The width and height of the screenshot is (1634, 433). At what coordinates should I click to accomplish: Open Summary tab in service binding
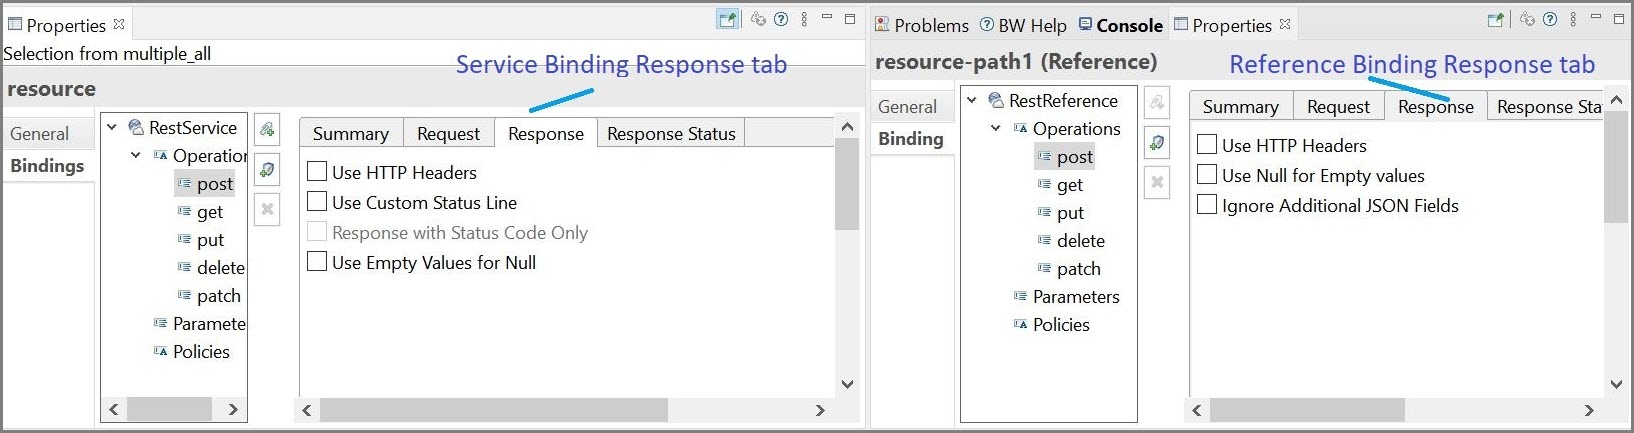coord(351,133)
